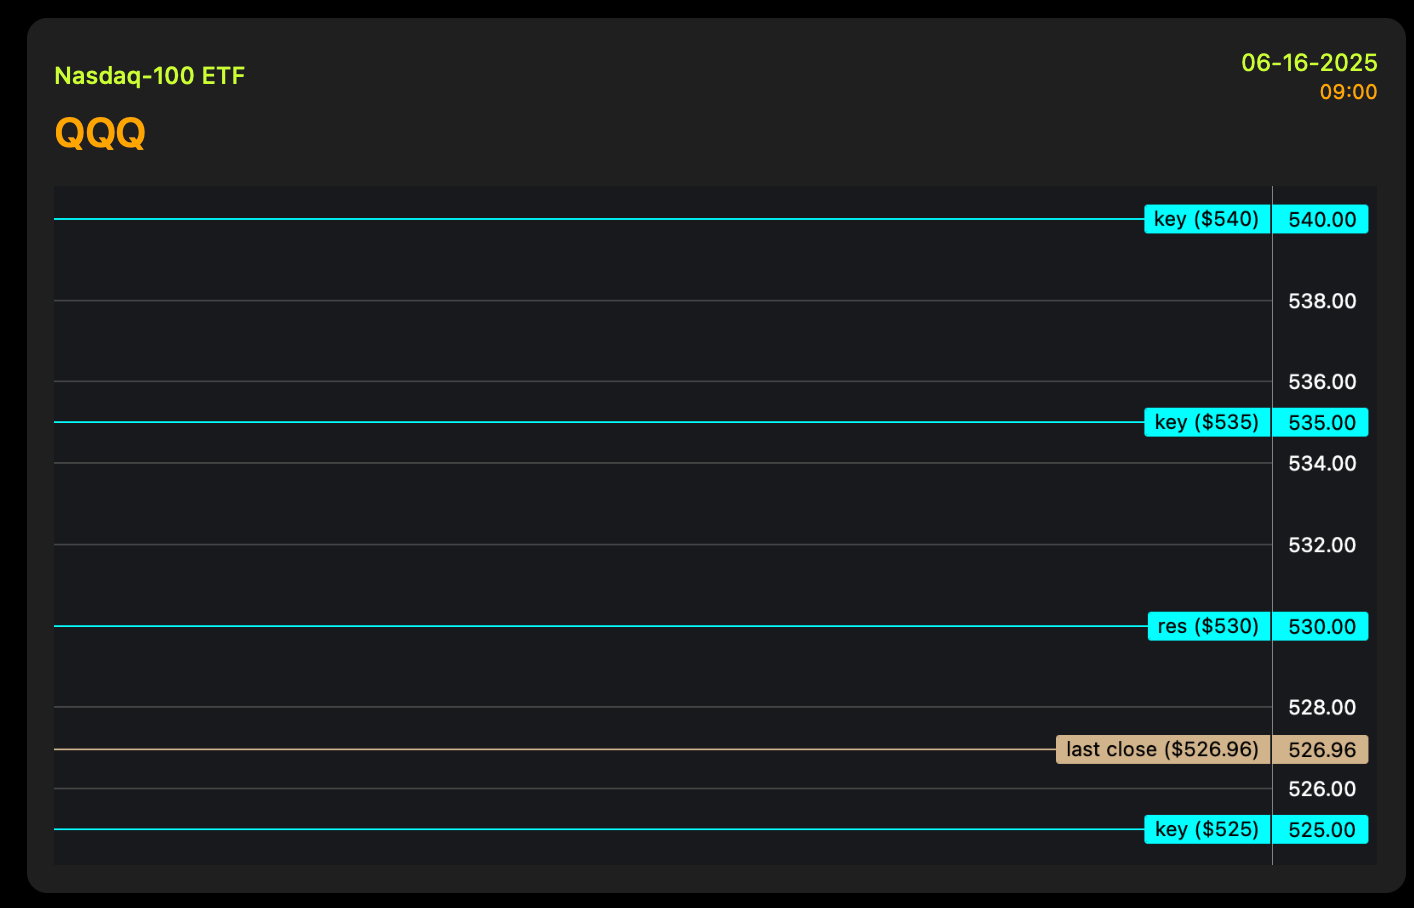Click the QQQ ticker symbol
Screen dimensions: 1414x908
[x=100, y=132]
